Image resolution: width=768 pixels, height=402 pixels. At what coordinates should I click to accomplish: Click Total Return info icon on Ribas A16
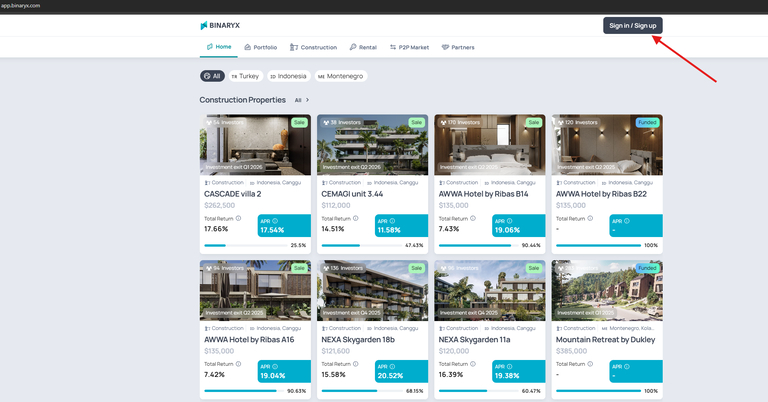coord(238,364)
